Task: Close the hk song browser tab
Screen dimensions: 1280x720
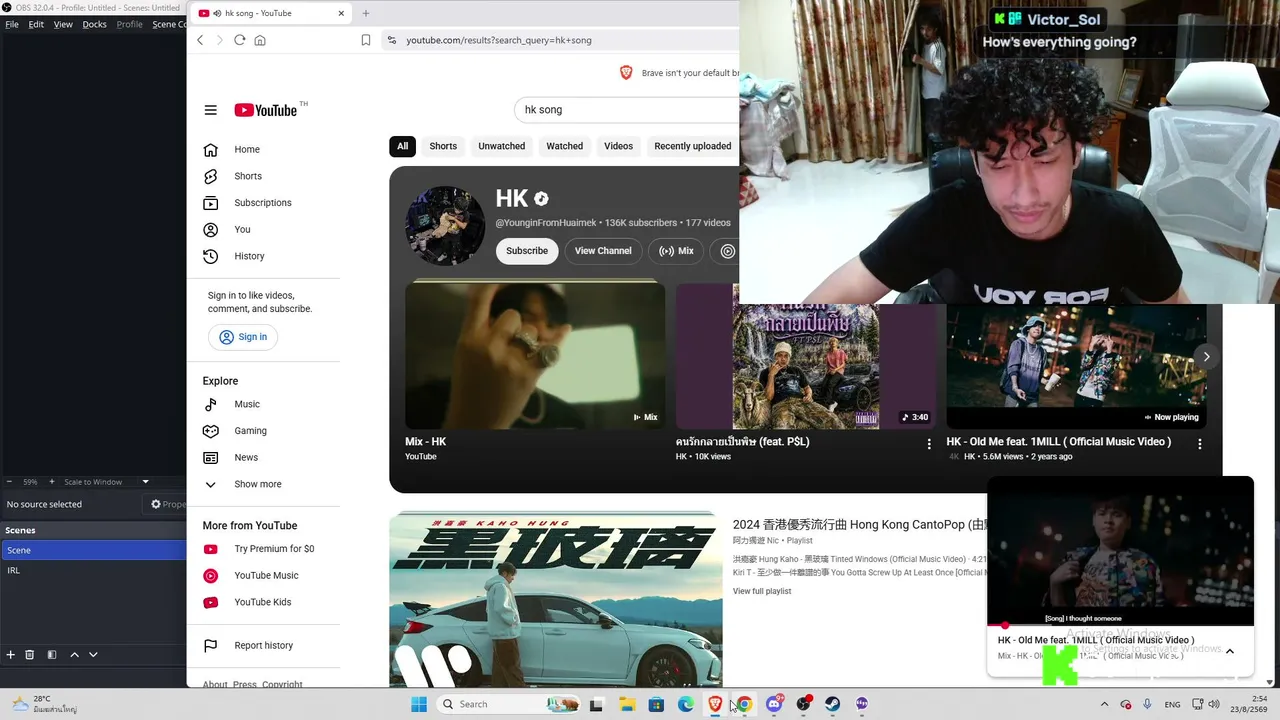Action: click(x=341, y=13)
